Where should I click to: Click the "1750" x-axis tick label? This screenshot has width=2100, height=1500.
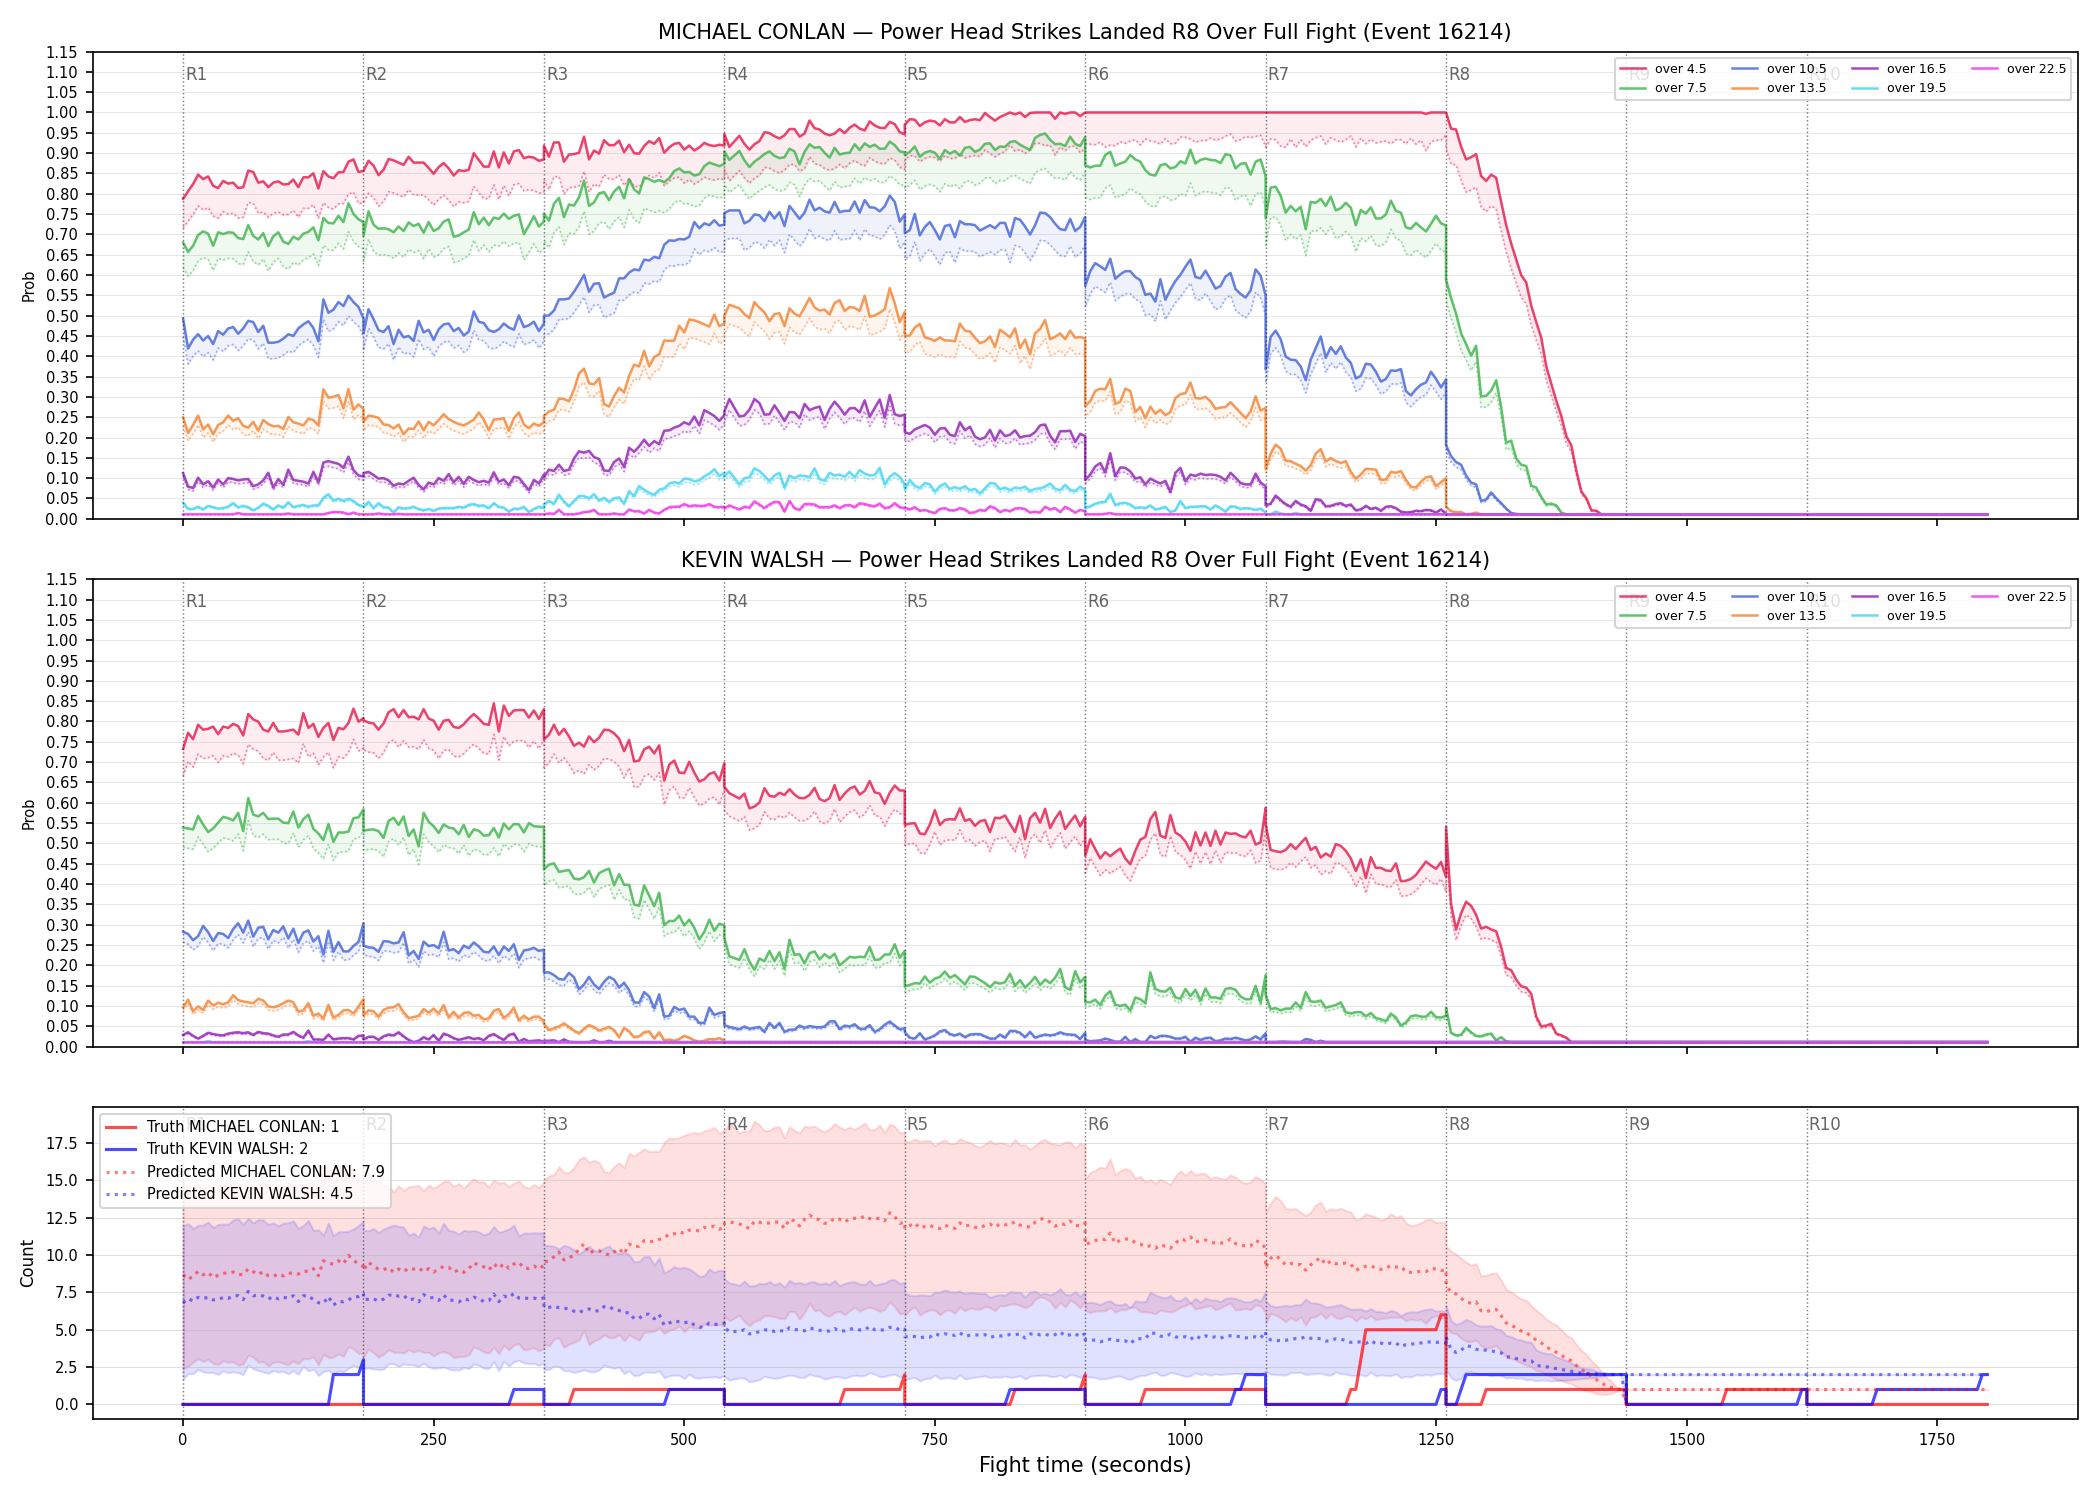tap(1937, 1440)
